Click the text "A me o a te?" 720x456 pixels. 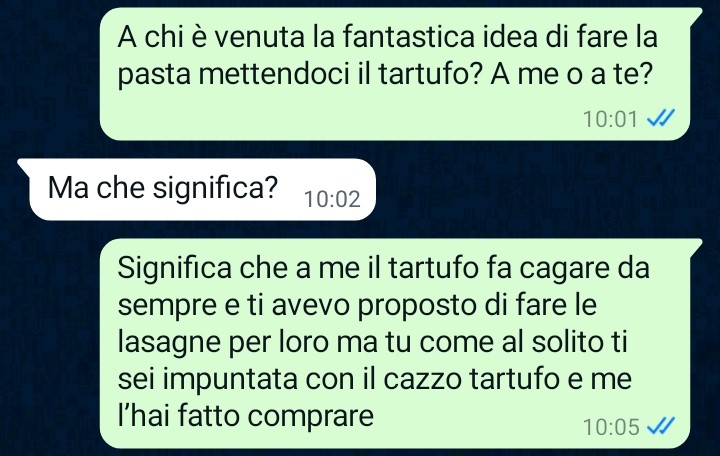(x=571, y=74)
